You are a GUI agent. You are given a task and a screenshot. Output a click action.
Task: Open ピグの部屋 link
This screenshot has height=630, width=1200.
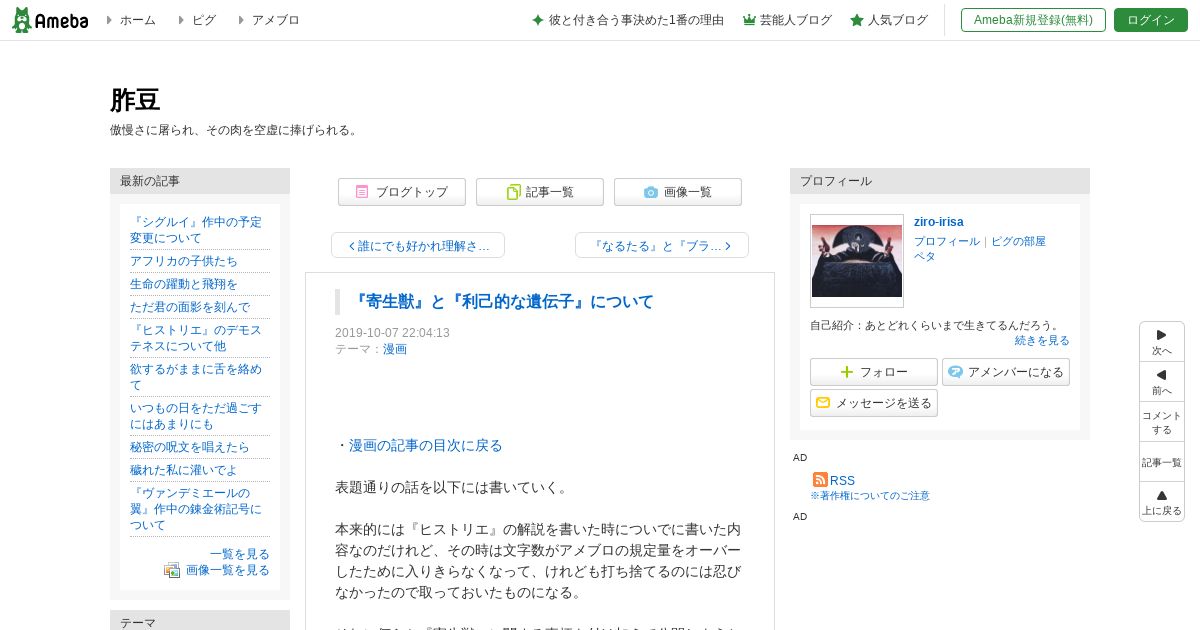(1018, 241)
